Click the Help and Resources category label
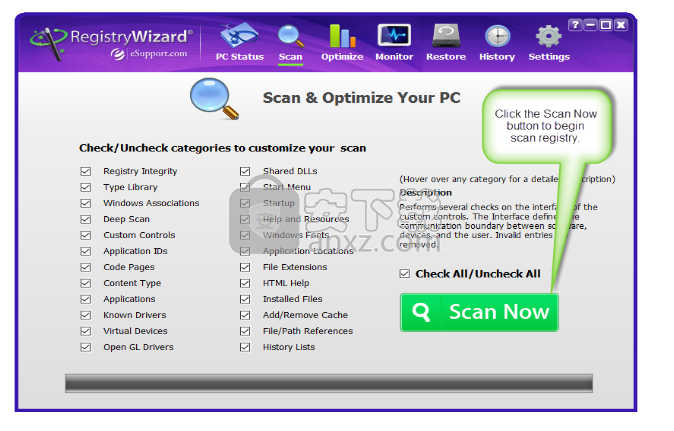 point(306,219)
